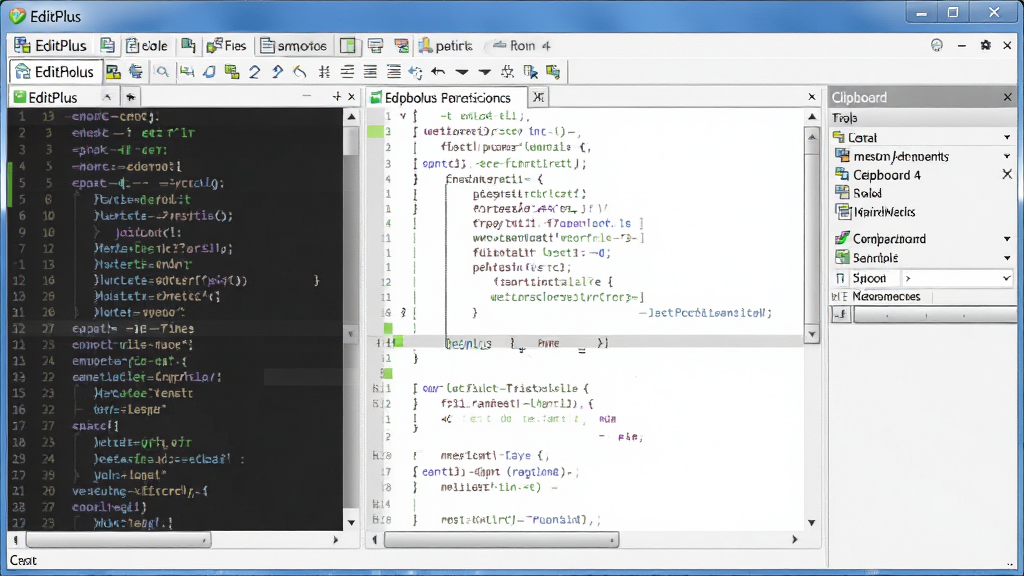Click the slider track below 'Neoromoces'
1024x576 pixels.
[x=936, y=315]
